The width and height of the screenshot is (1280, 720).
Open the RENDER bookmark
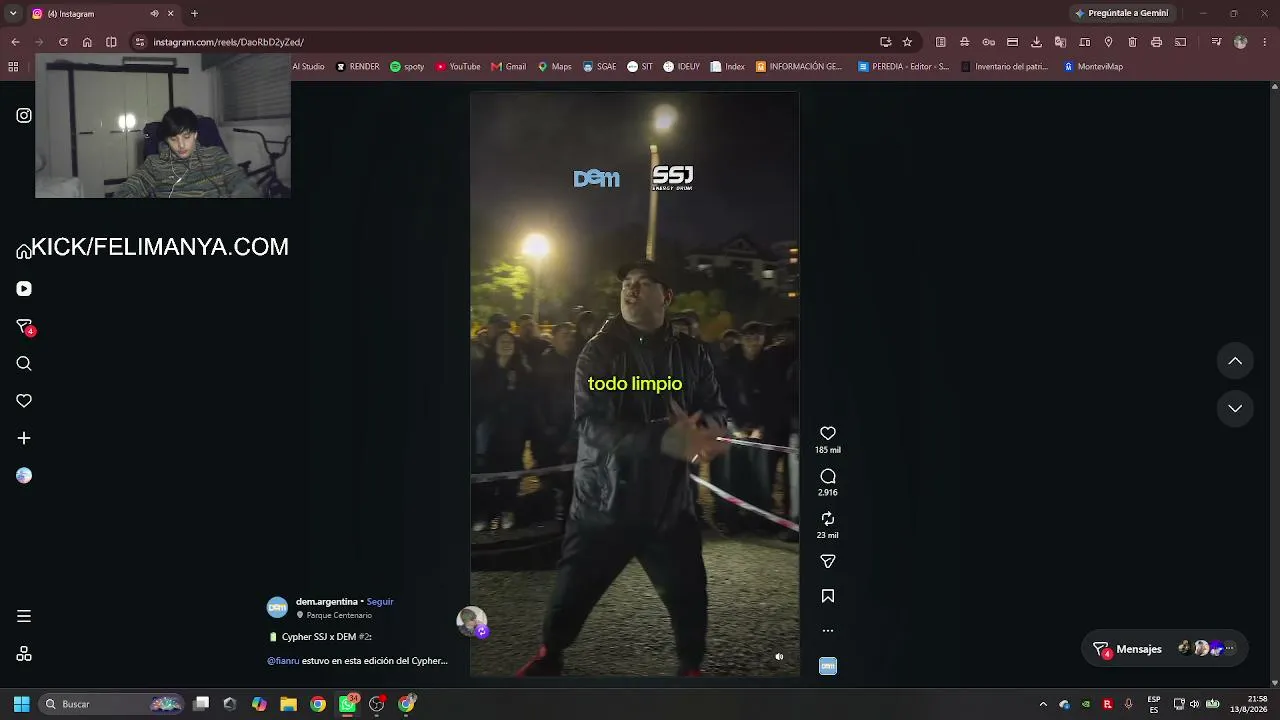358,67
